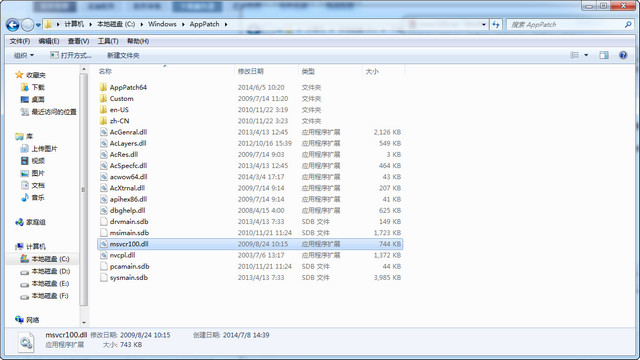The height and width of the screenshot is (360, 640).
Task: Open the 文档 library
Action: pyautogui.click(x=33, y=185)
